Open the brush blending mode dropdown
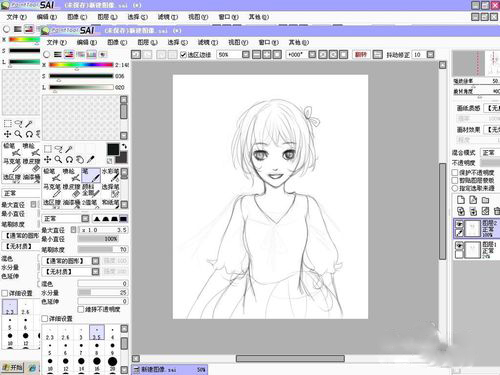Viewport: 500px width, 375px height. point(85,219)
